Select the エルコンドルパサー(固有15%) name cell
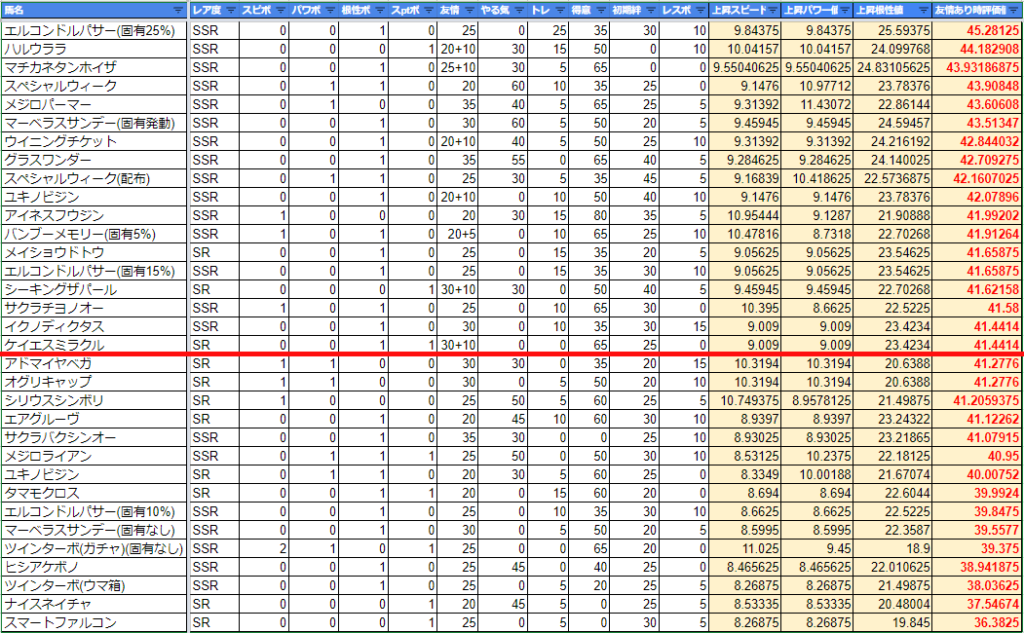 [x=95, y=270]
